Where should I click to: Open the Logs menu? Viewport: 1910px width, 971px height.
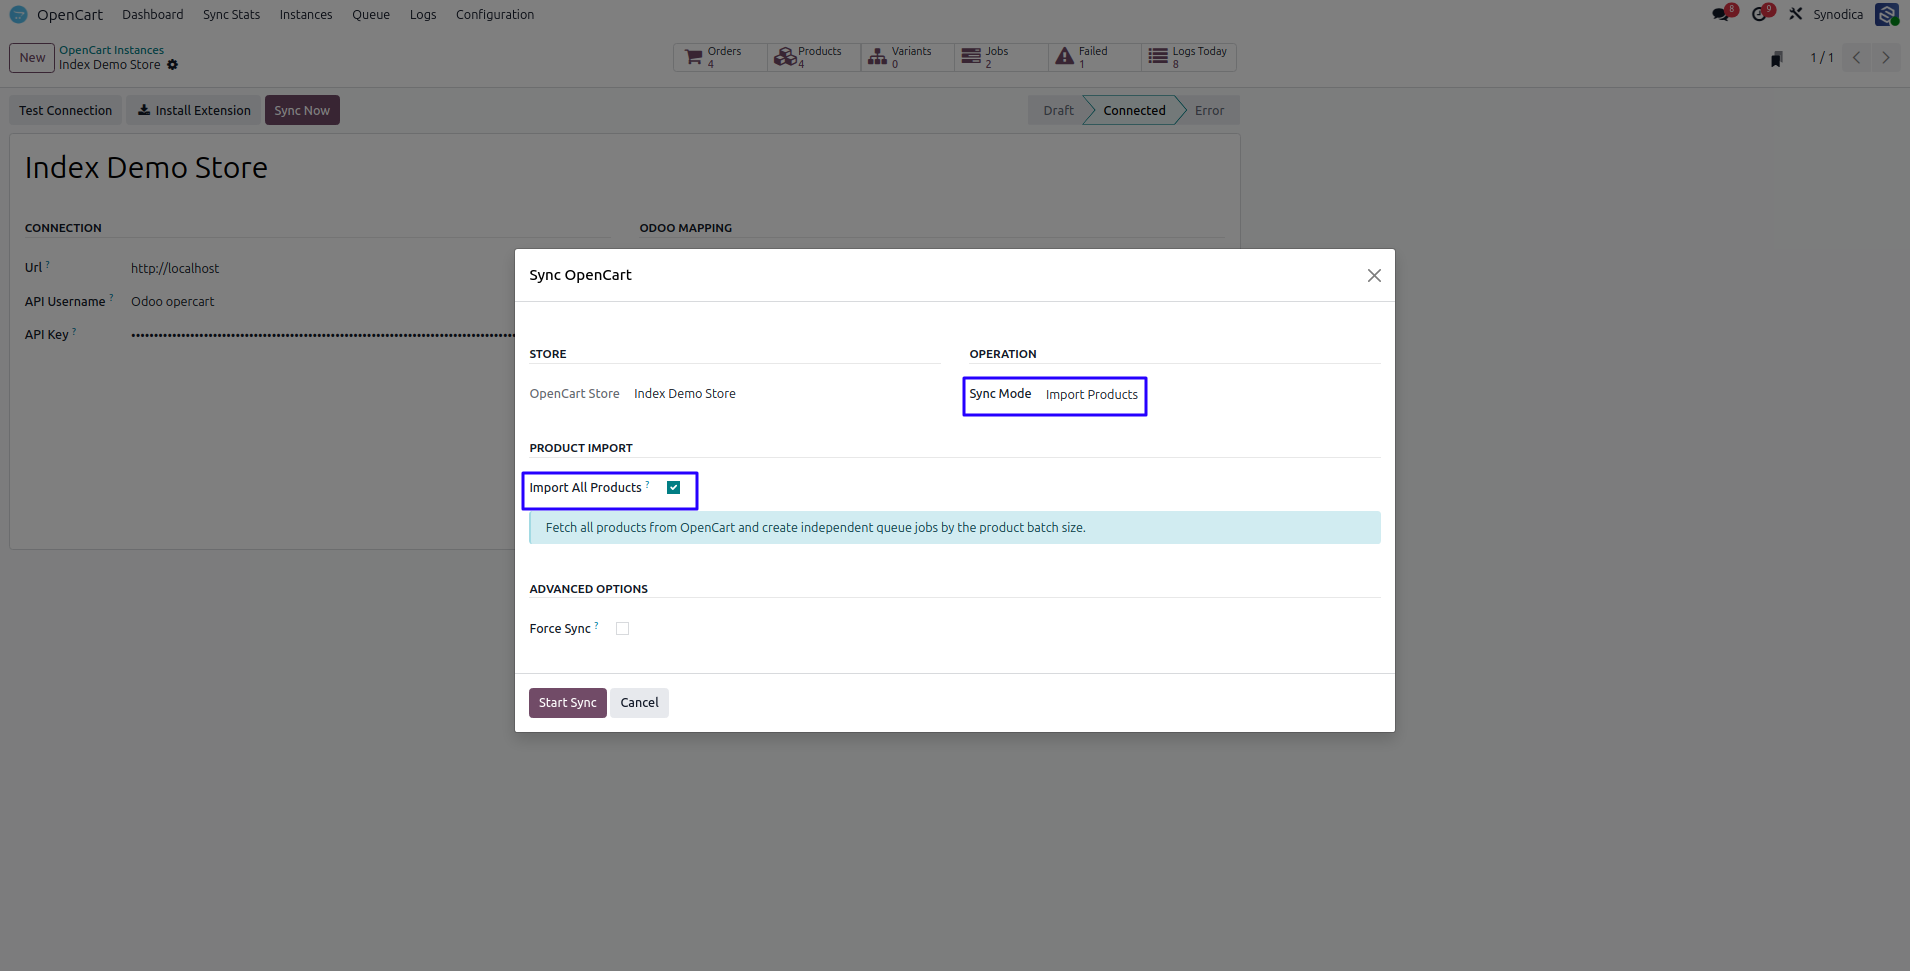coord(423,14)
